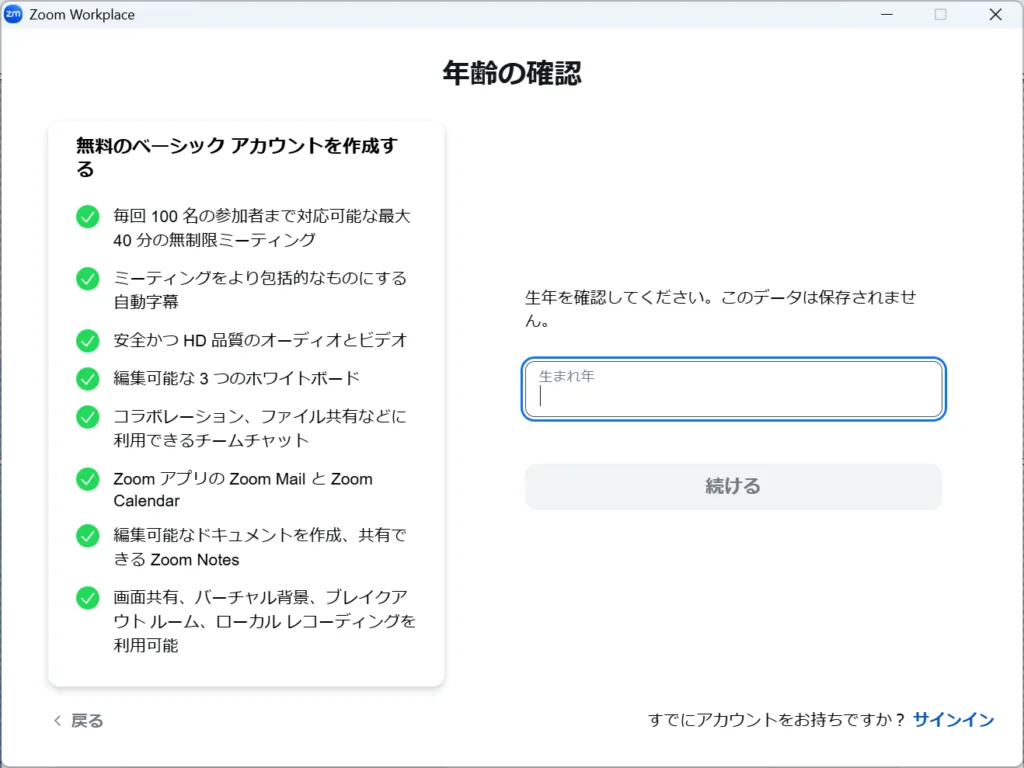
Task: Click the 生まれ年 birth year input field
Action: (733, 389)
